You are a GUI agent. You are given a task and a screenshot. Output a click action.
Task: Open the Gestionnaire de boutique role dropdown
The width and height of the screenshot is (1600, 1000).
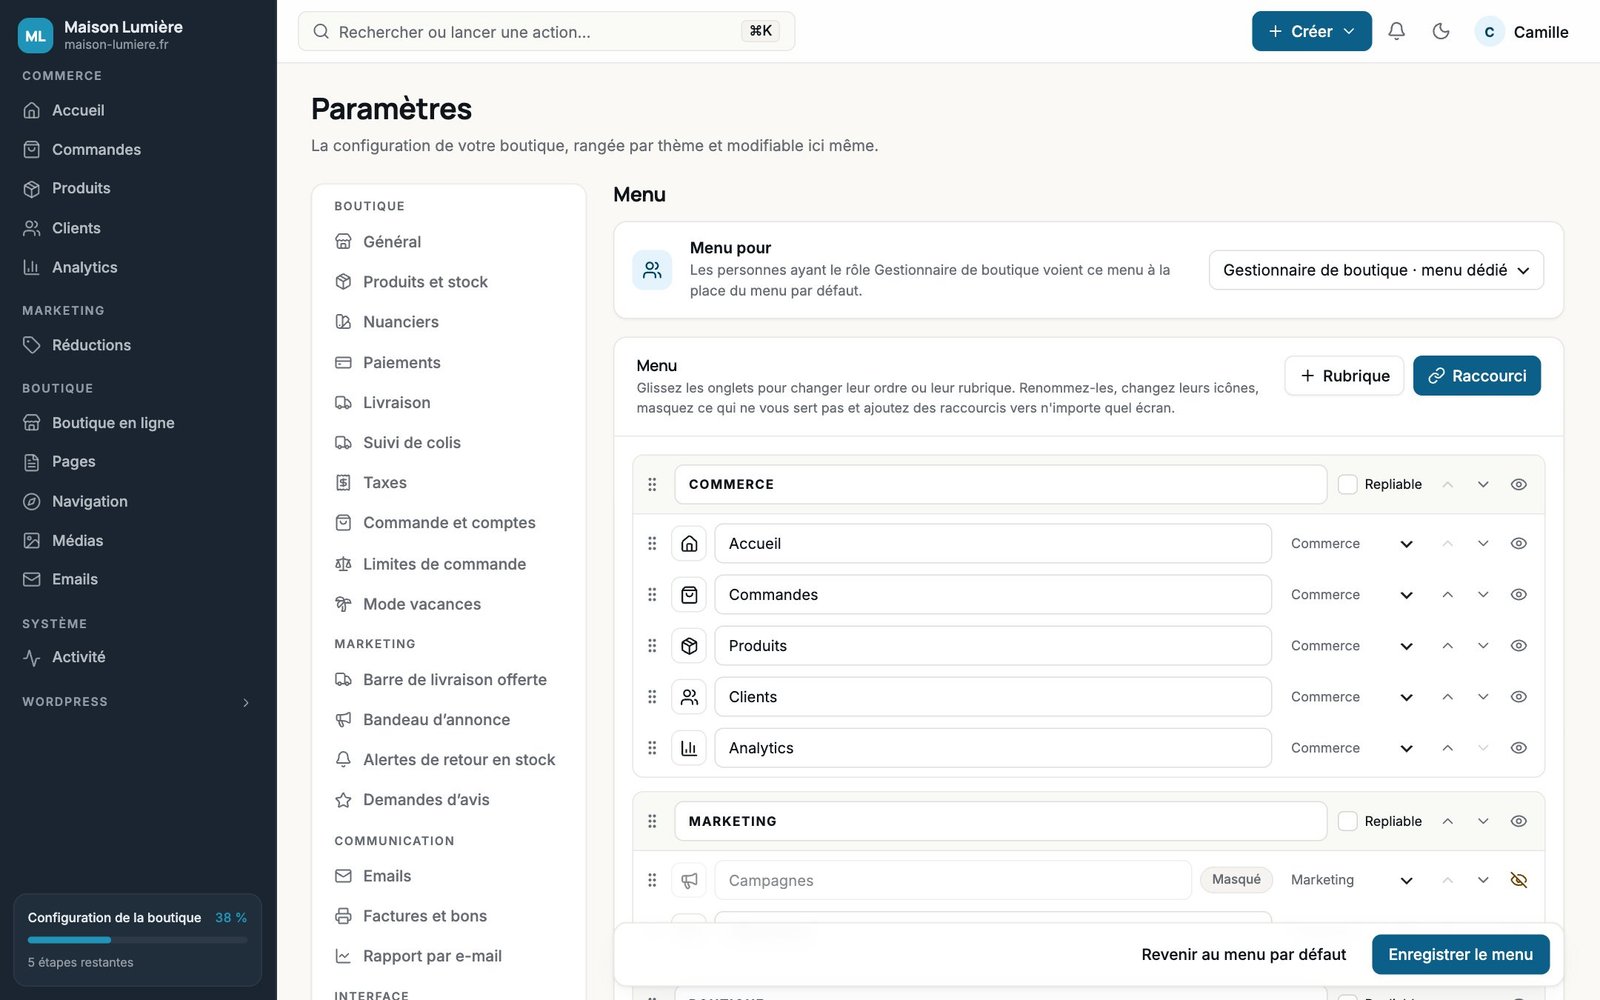[1376, 270]
